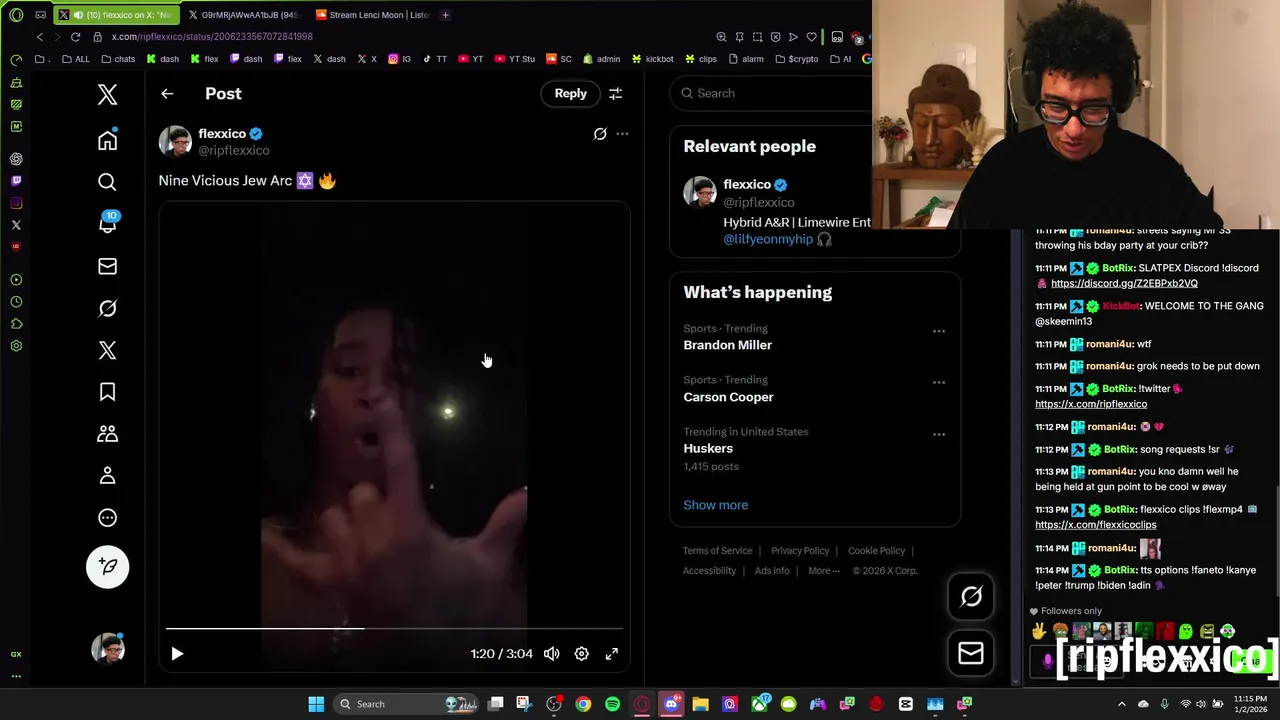Open the Huskers trending topic
The height and width of the screenshot is (720, 1280).
coord(708,448)
